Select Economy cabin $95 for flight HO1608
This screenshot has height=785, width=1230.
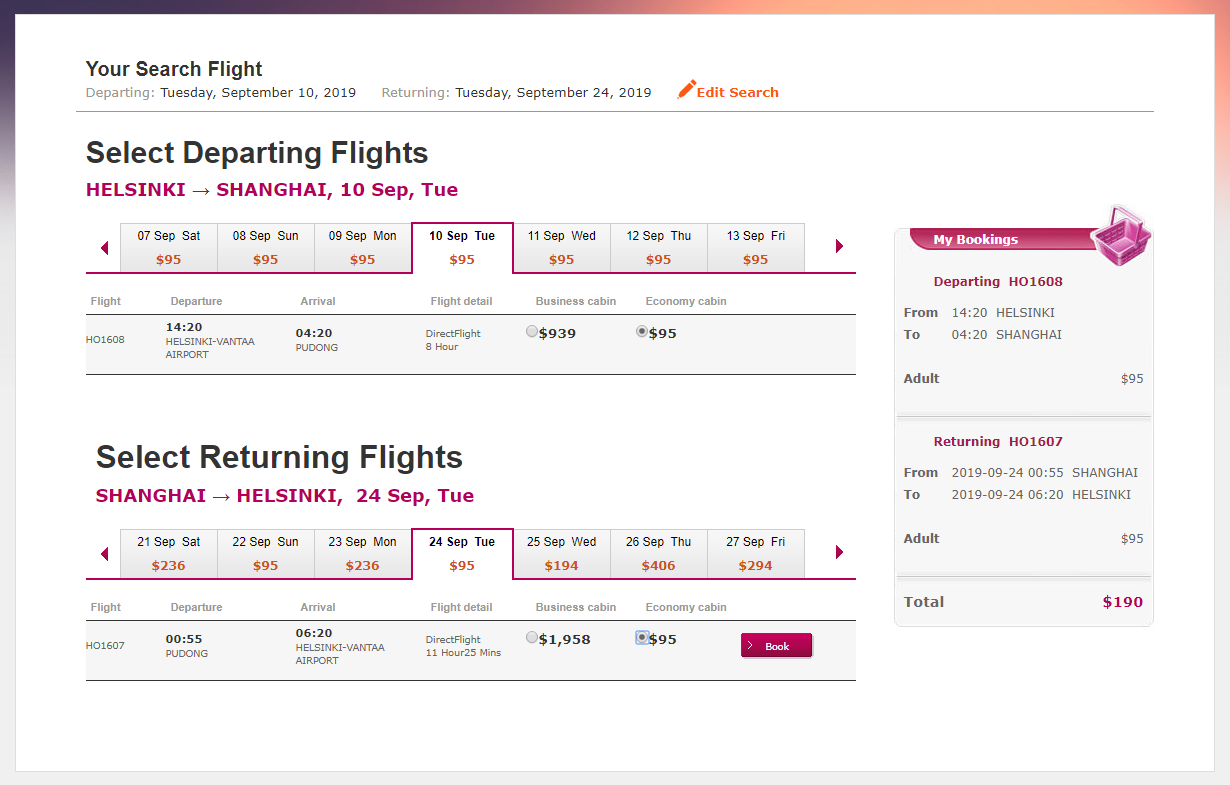tap(642, 332)
